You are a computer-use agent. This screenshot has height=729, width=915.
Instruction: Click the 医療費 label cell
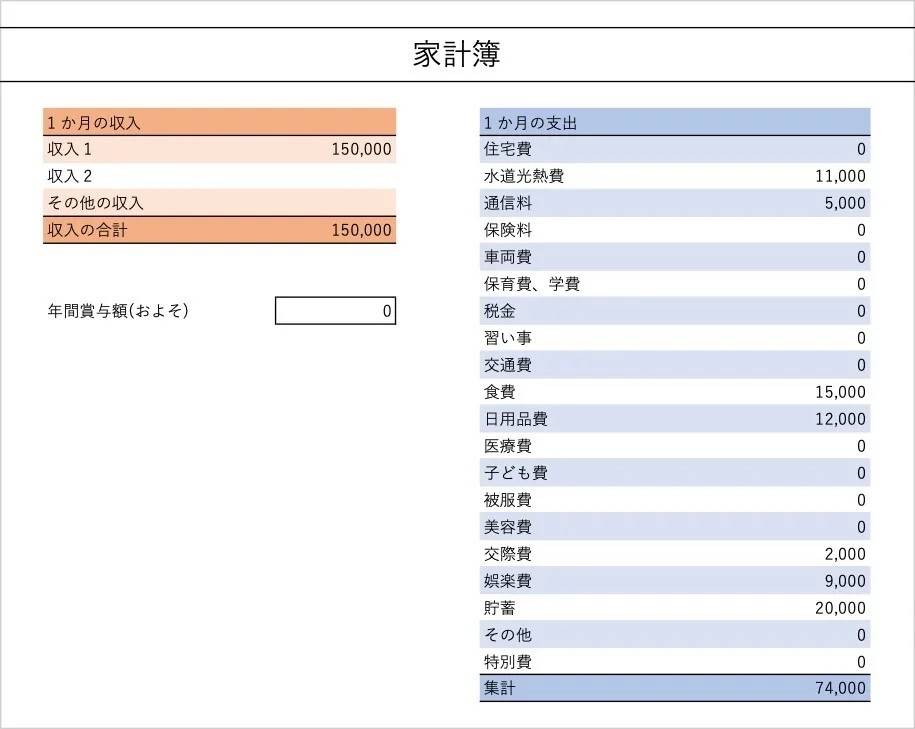click(508, 446)
